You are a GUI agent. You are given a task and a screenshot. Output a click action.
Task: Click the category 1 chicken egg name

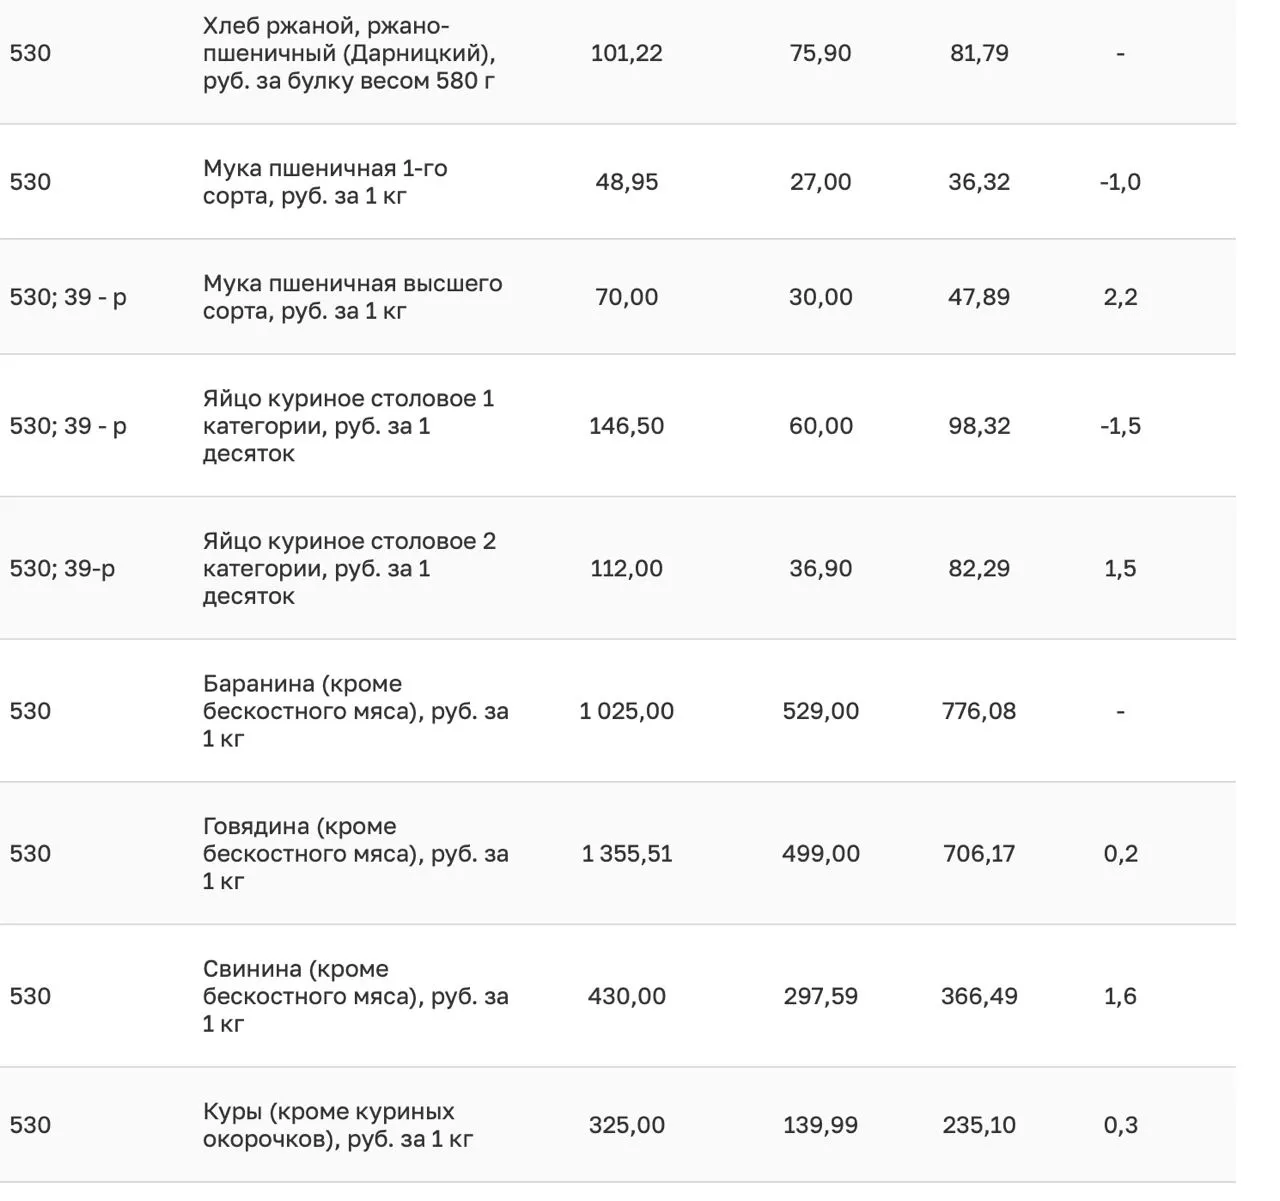(x=348, y=426)
